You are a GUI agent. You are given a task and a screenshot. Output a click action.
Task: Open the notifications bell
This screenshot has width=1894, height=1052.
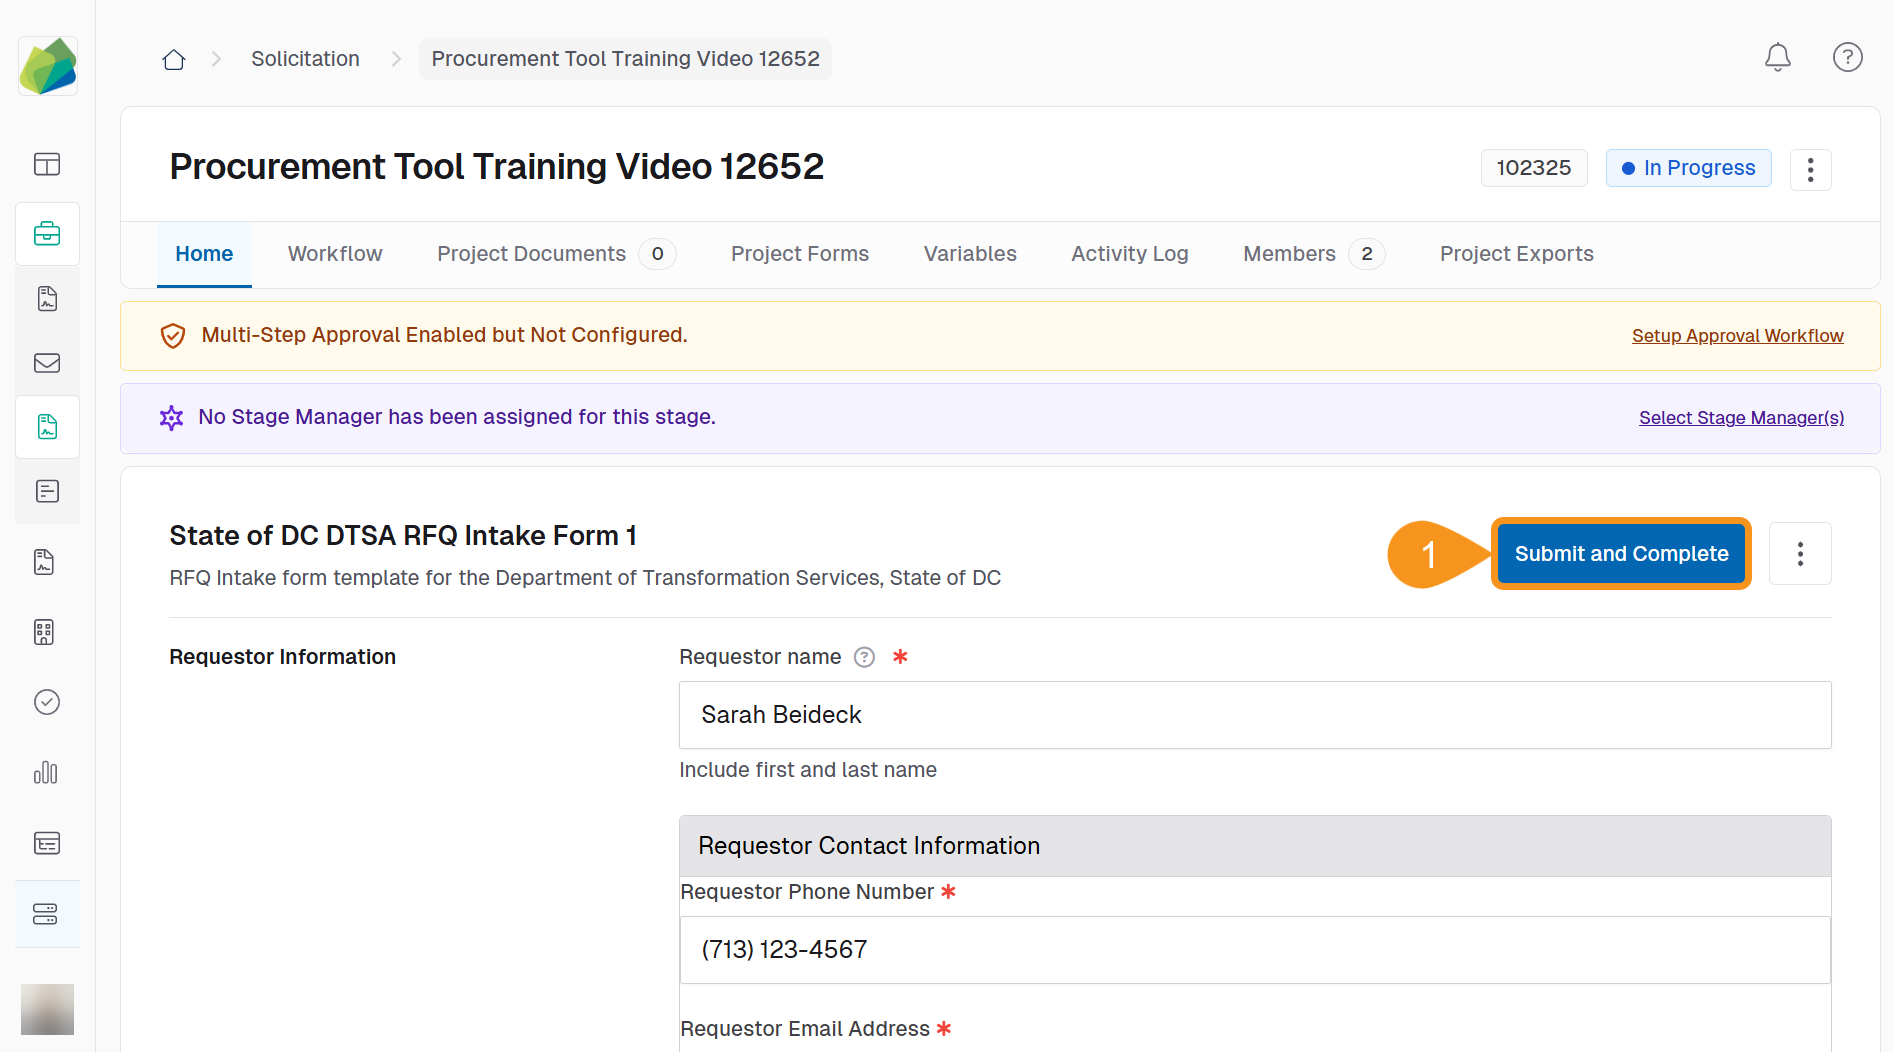pyautogui.click(x=1777, y=58)
